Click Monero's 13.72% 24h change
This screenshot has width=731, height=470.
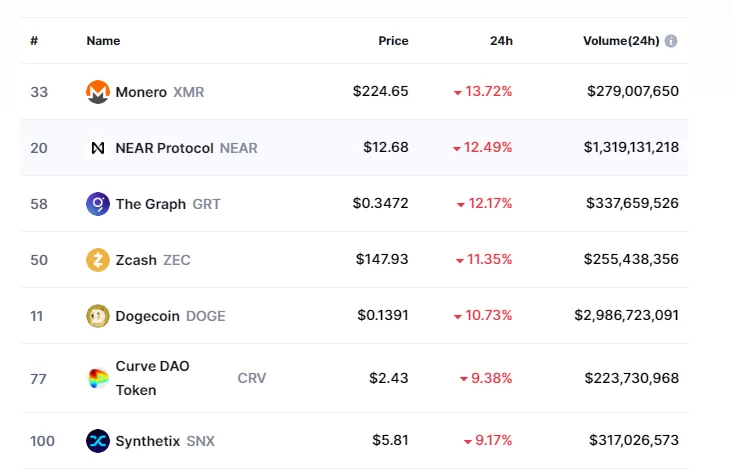click(x=488, y=92)
